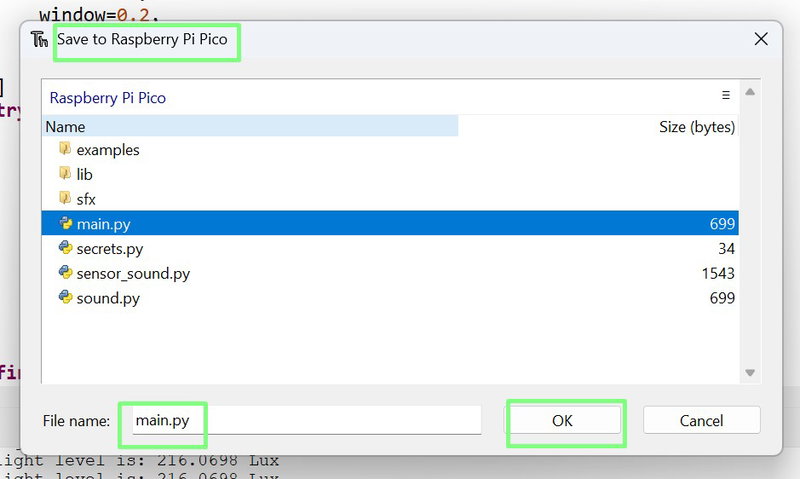The image size is (800, 479).
Task: Open the hamburger menu beside Raspberry Pi Pico
Action: (726, 95)
